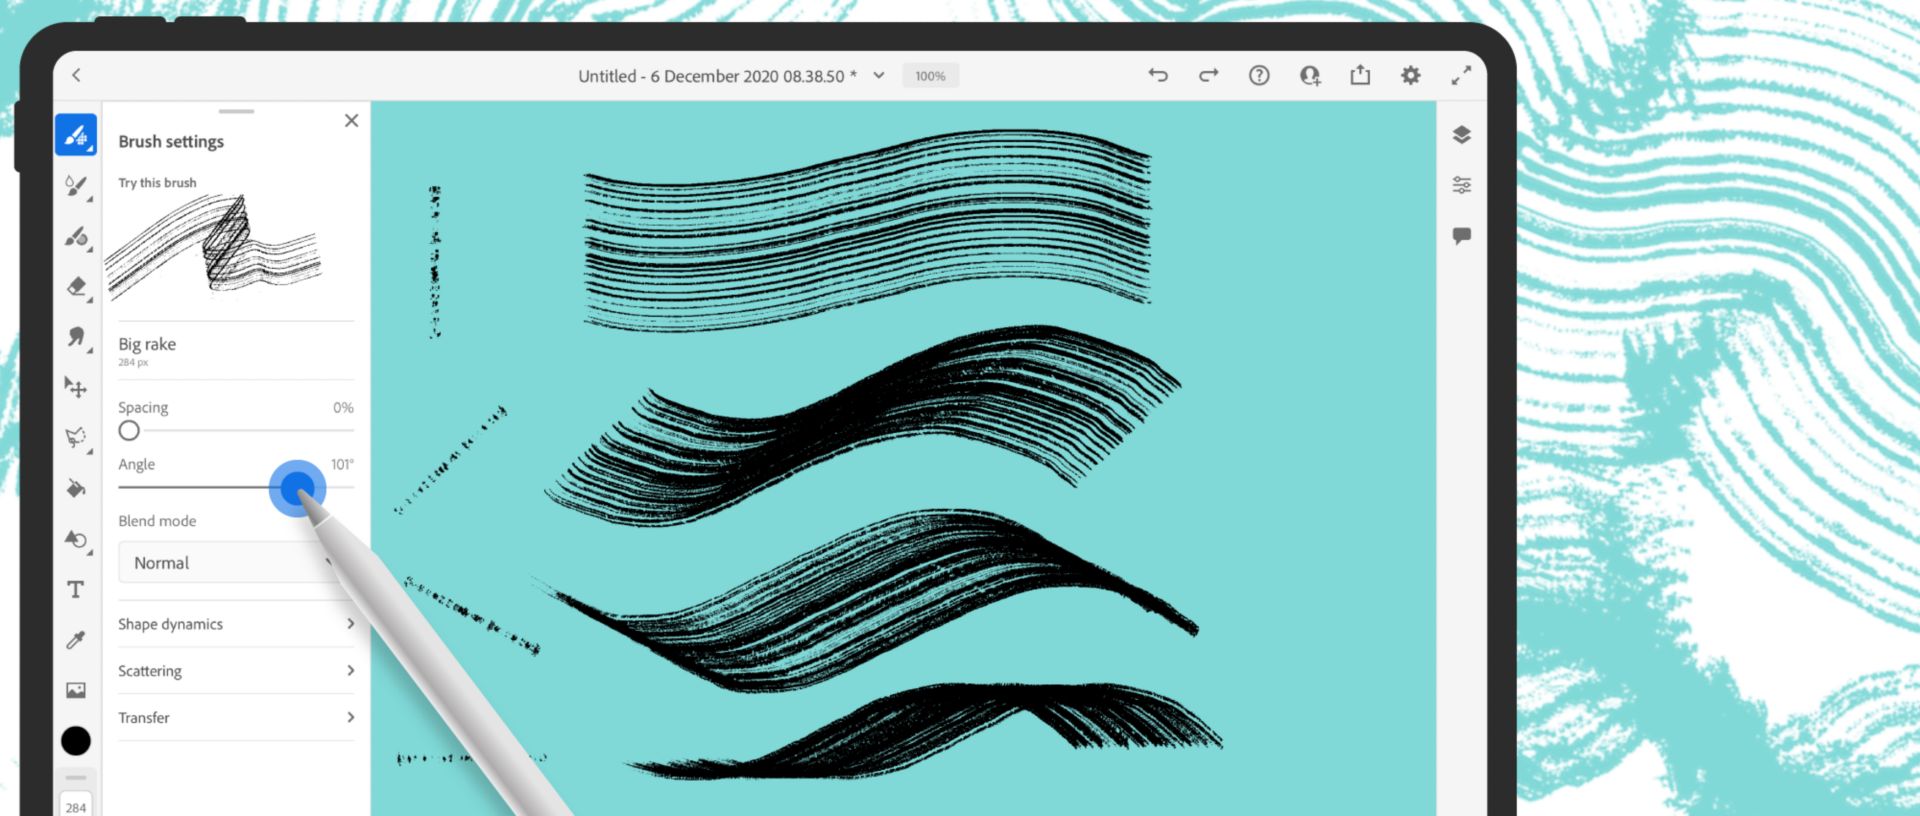Select the pixel brush tool
This screenshot has height=816, width=1920.
76,135
